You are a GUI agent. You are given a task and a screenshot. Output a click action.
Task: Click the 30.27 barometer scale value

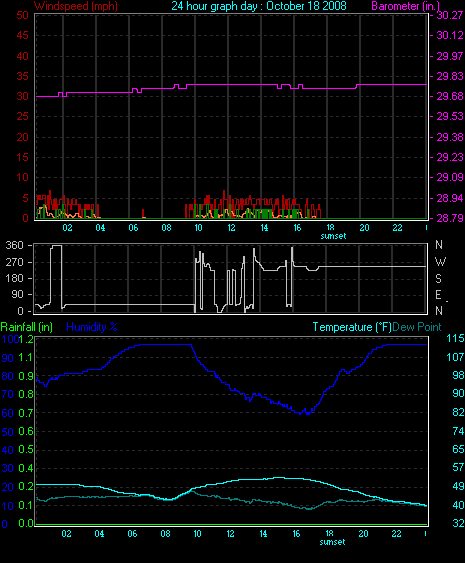pyautogui.click(x=450, y=15)
